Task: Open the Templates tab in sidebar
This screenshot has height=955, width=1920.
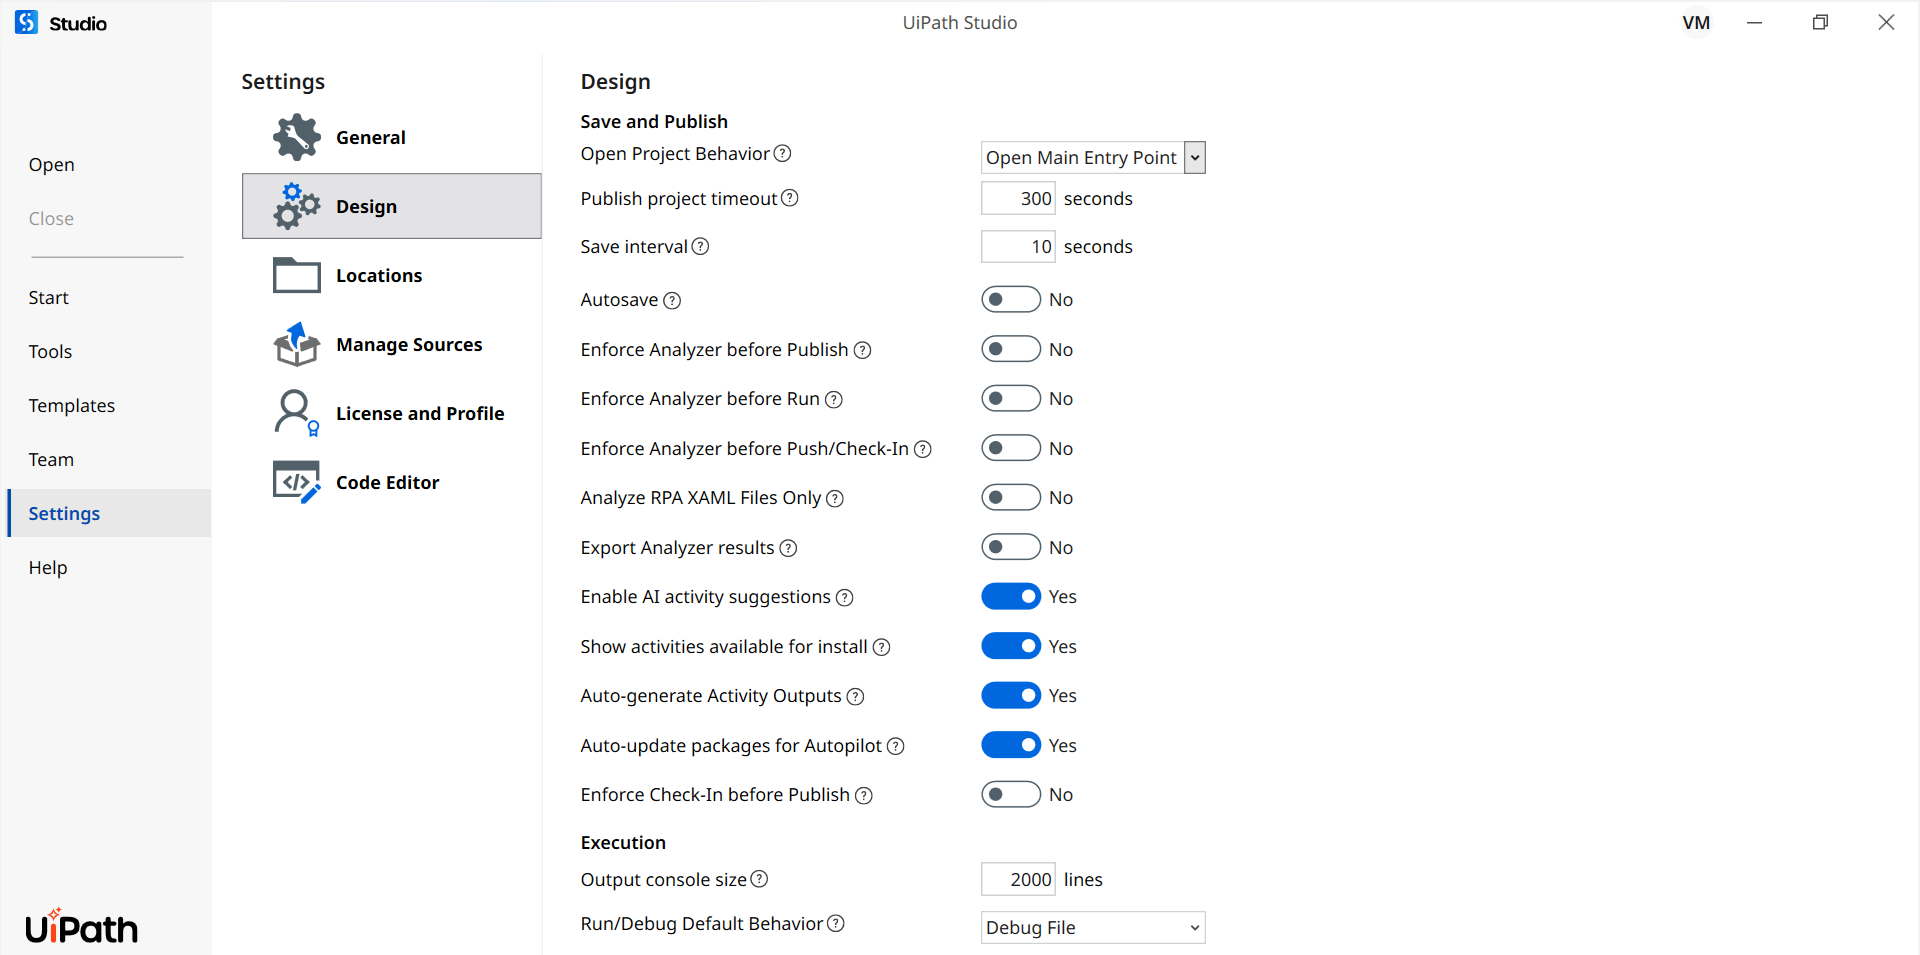Action: 72,406
